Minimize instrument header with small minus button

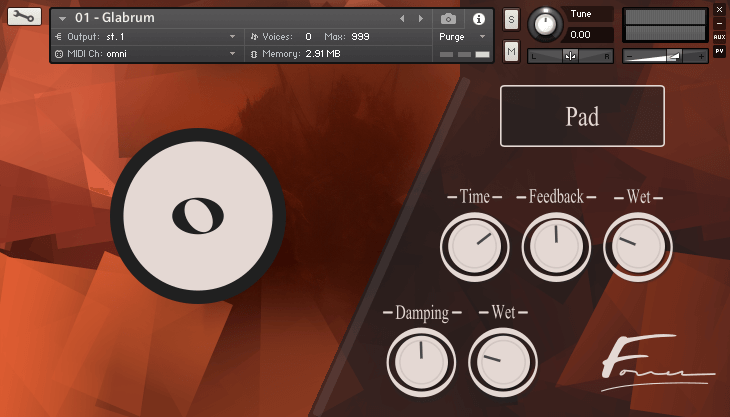click(719, 23)
